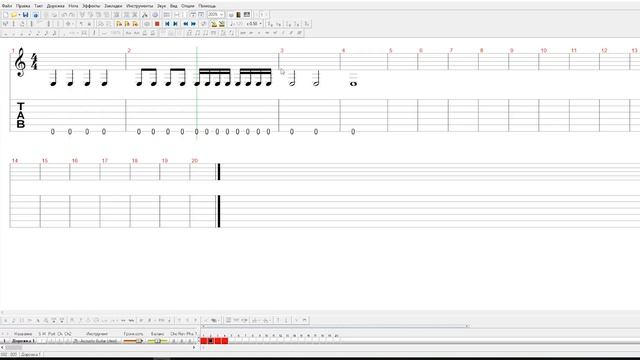640x360 pixels.
Task: Open the x0.50 playback speed dropdown
Action: point(254,24)
